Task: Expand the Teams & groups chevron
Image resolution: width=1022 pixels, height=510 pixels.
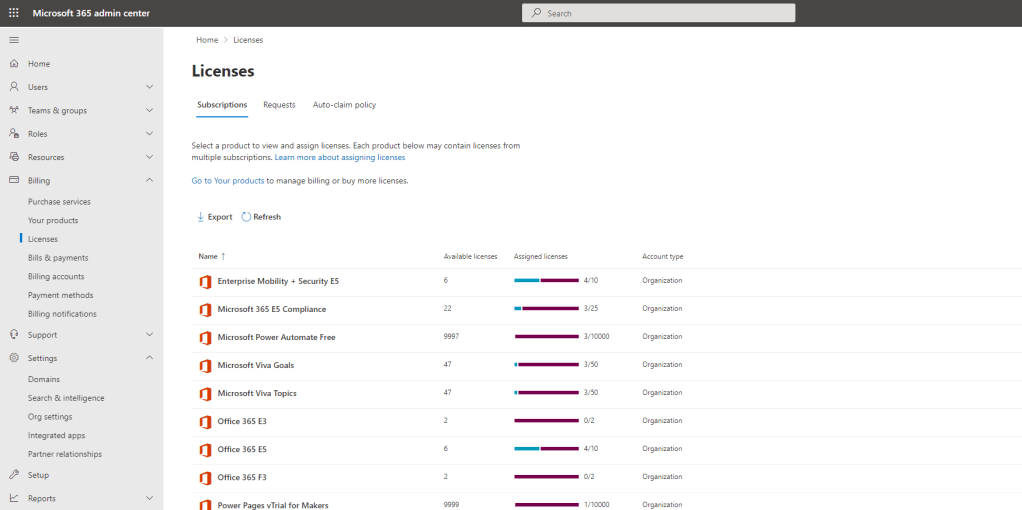Action: [149, 110]
